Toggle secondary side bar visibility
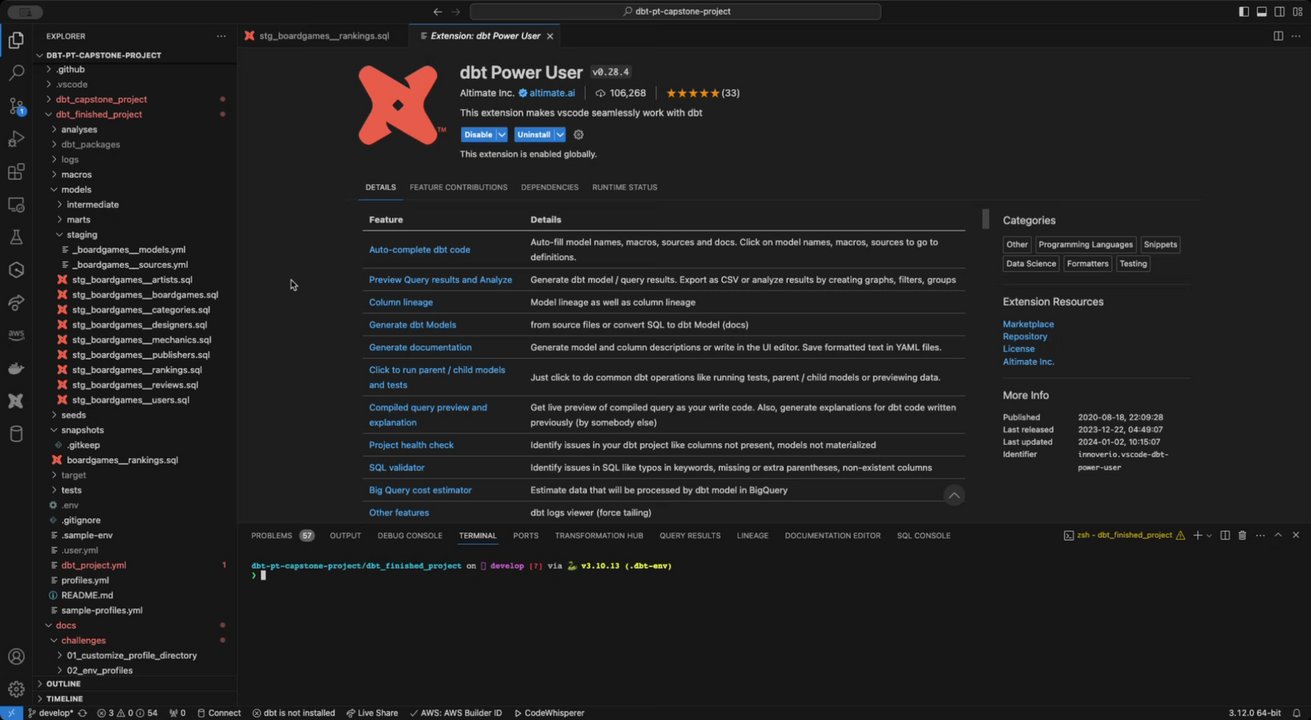The height and width of the screenshot is (720, 1311). (x=1278, y=11)
